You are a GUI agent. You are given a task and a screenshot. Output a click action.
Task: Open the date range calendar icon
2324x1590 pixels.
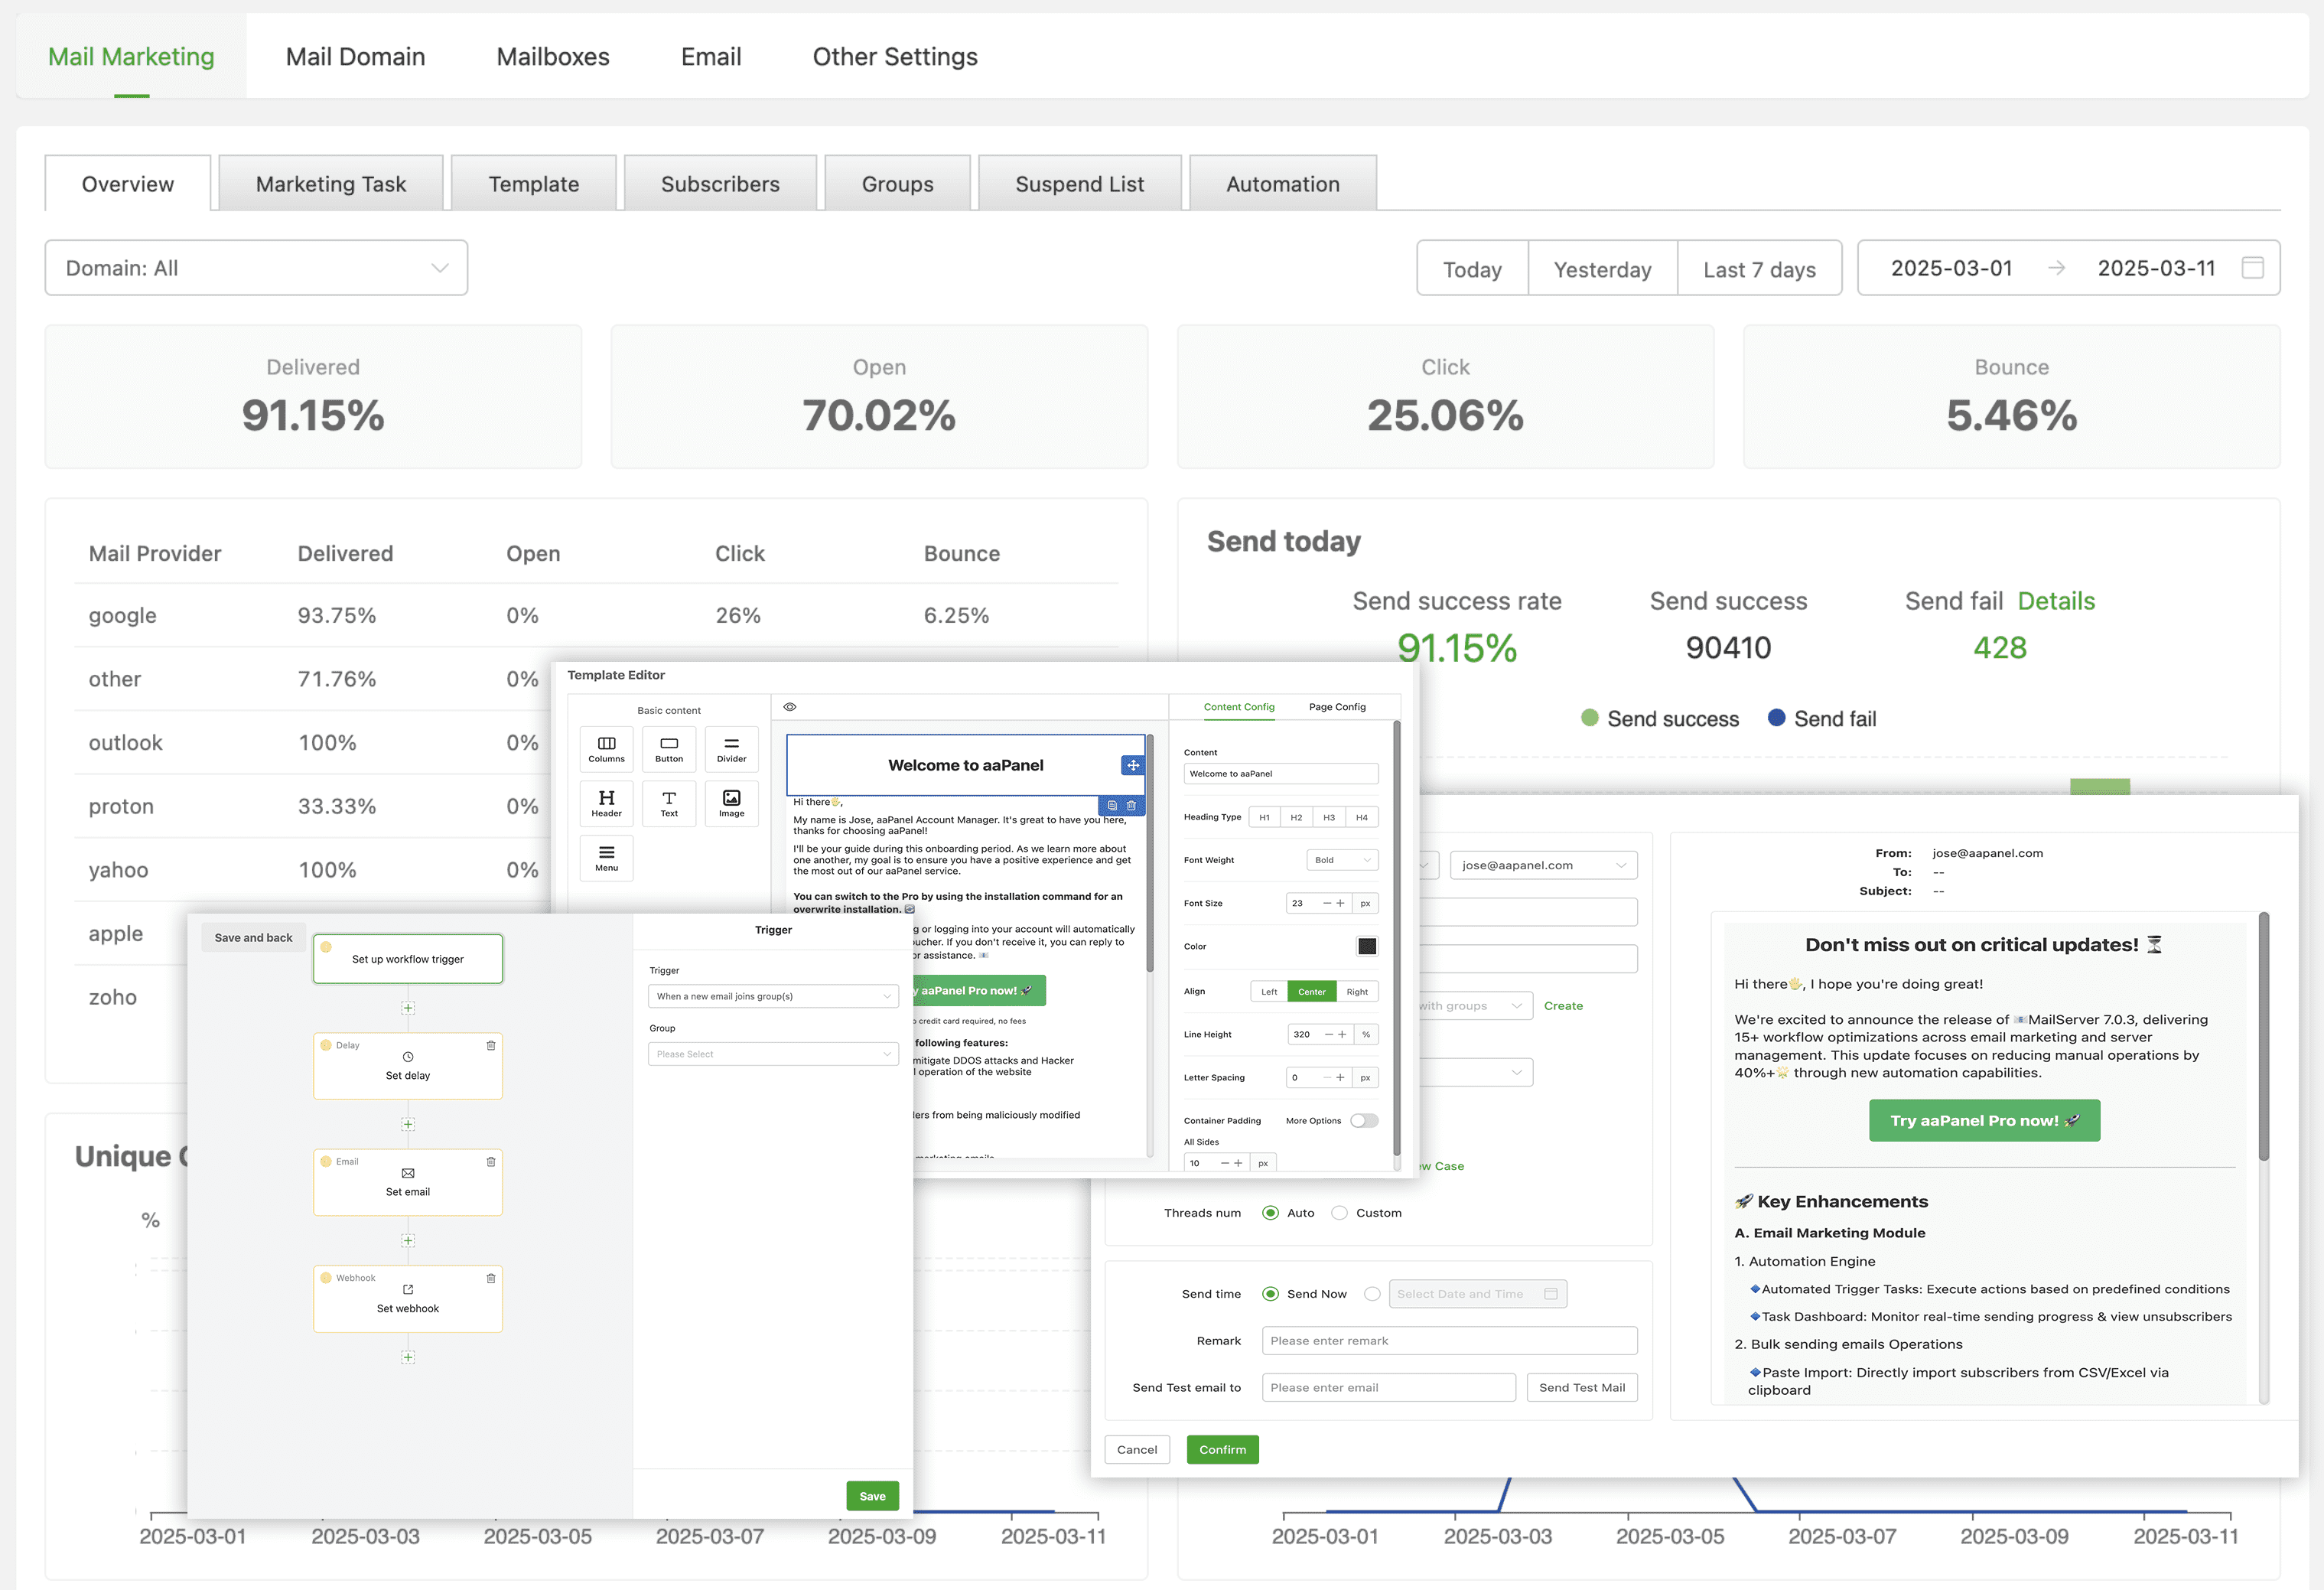click(x=2252, y=268)
